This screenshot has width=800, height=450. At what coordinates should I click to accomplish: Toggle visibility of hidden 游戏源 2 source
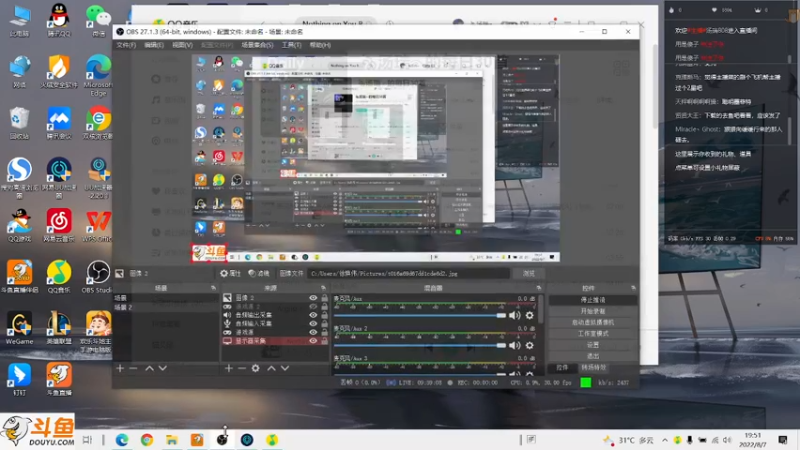(313, 307)
